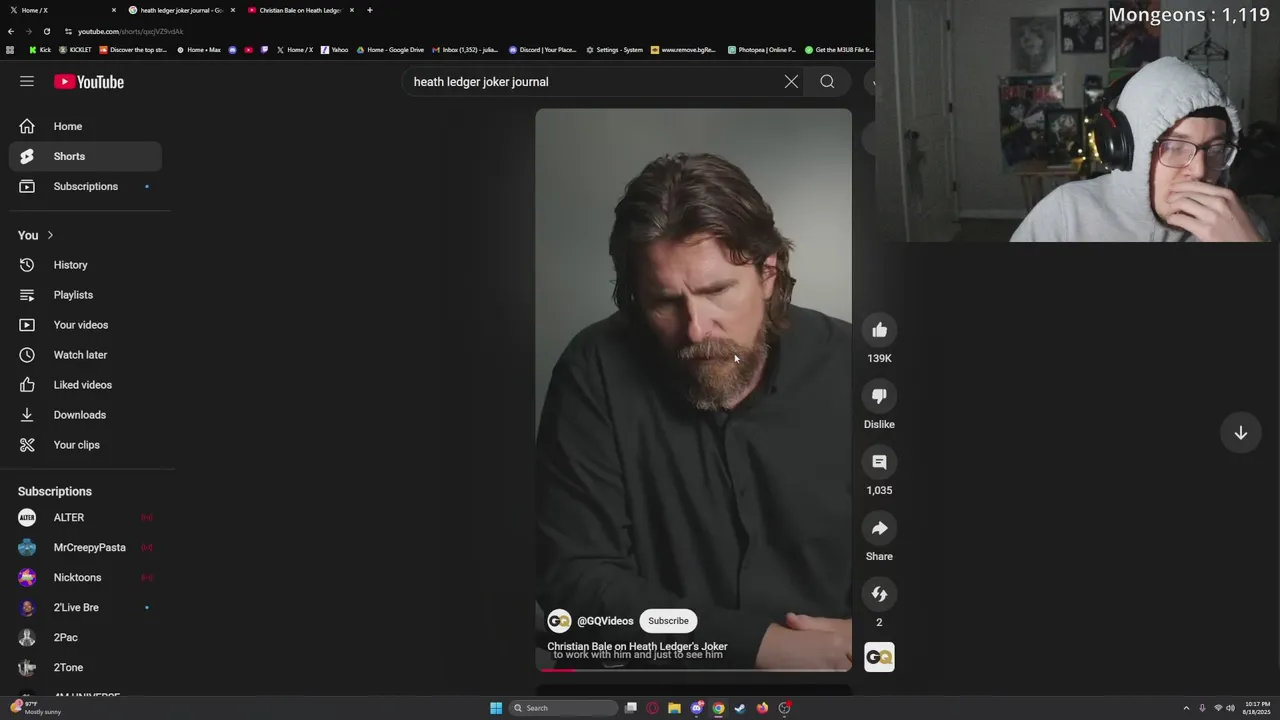Screen dimensions: 1280x720
Task: Open the KICKLET bookmark
Action: pyautogui.click(x=76, y=50)
